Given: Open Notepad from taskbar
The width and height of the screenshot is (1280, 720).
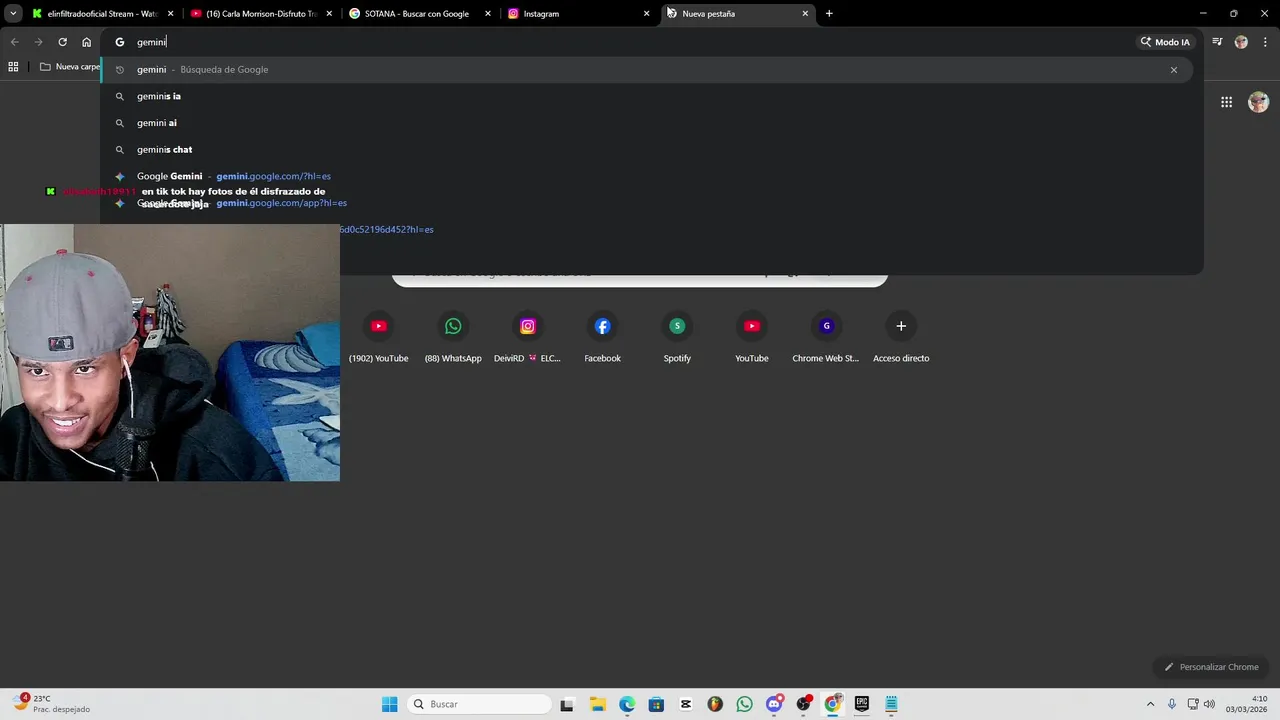Looking at the screenshot, I should tap(891, 704).
